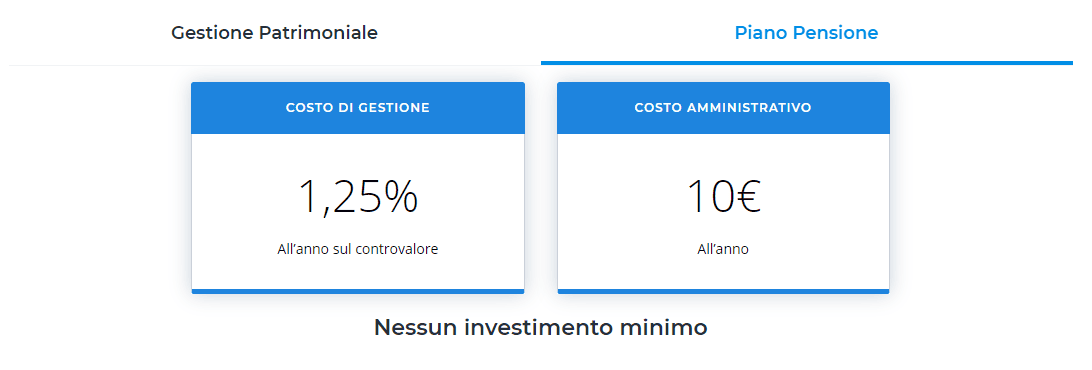The width and height of the screenshot is (1092, 370).
Task: Click the 'Nessun investimento minimo' heading
Action: [x=540, y=327]
